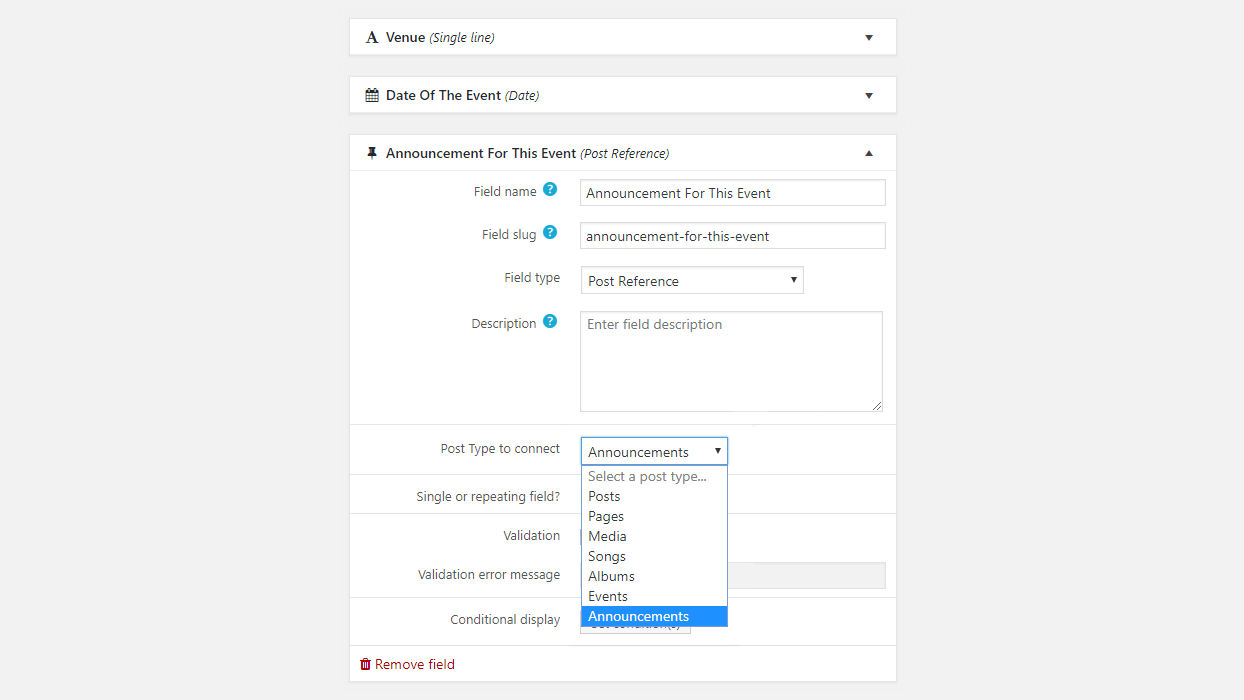The image size is (1244, 700).
Task: Open the help tooltip for Description
Action: tap(550, 322)
